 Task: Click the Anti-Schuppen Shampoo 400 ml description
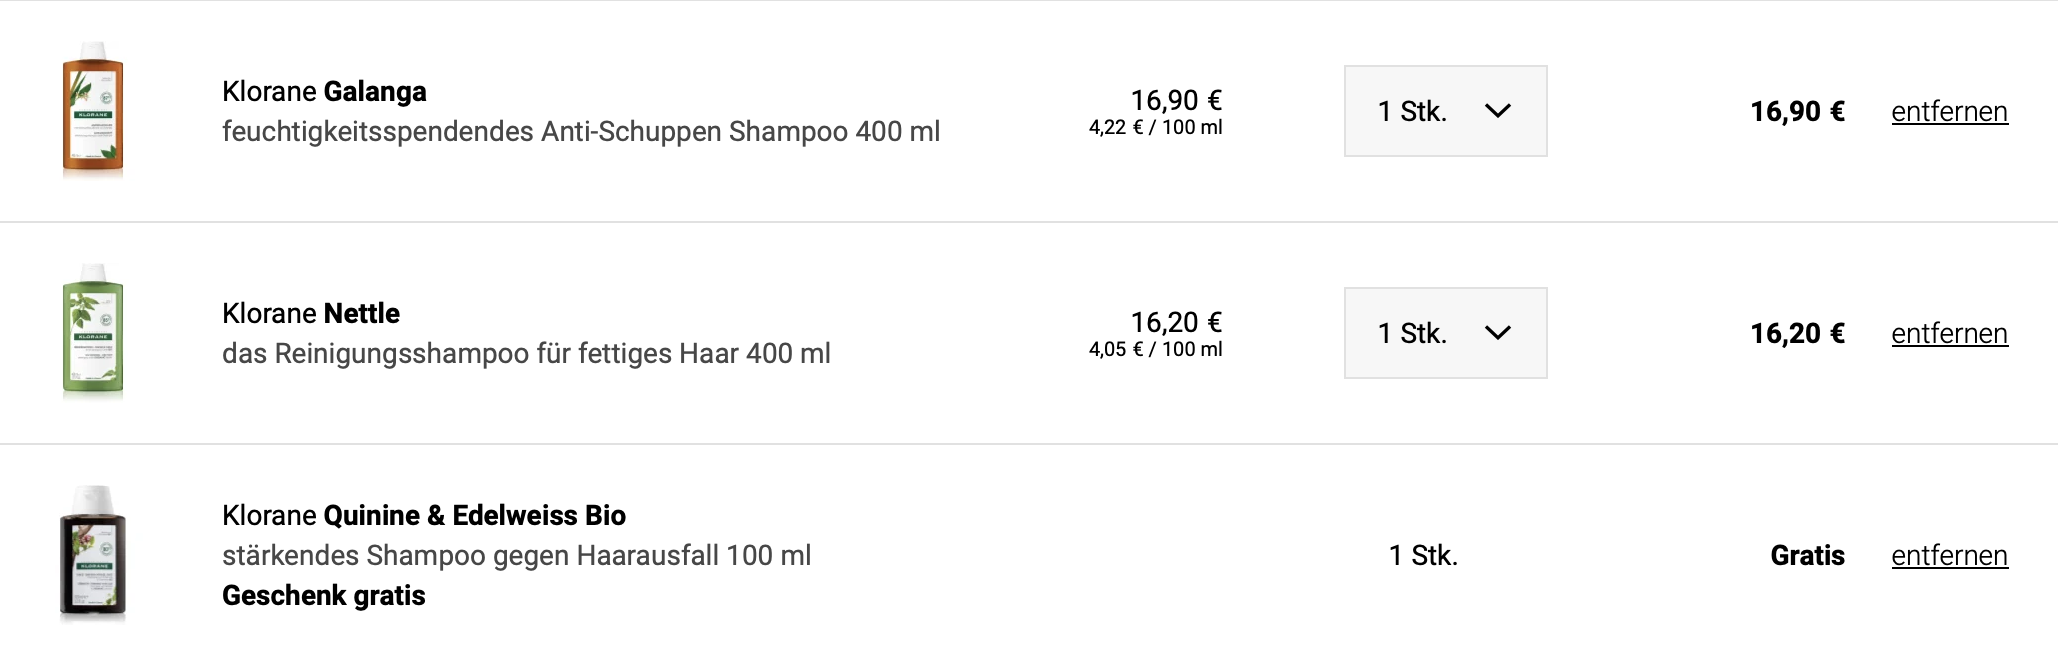tap(581, 132)
